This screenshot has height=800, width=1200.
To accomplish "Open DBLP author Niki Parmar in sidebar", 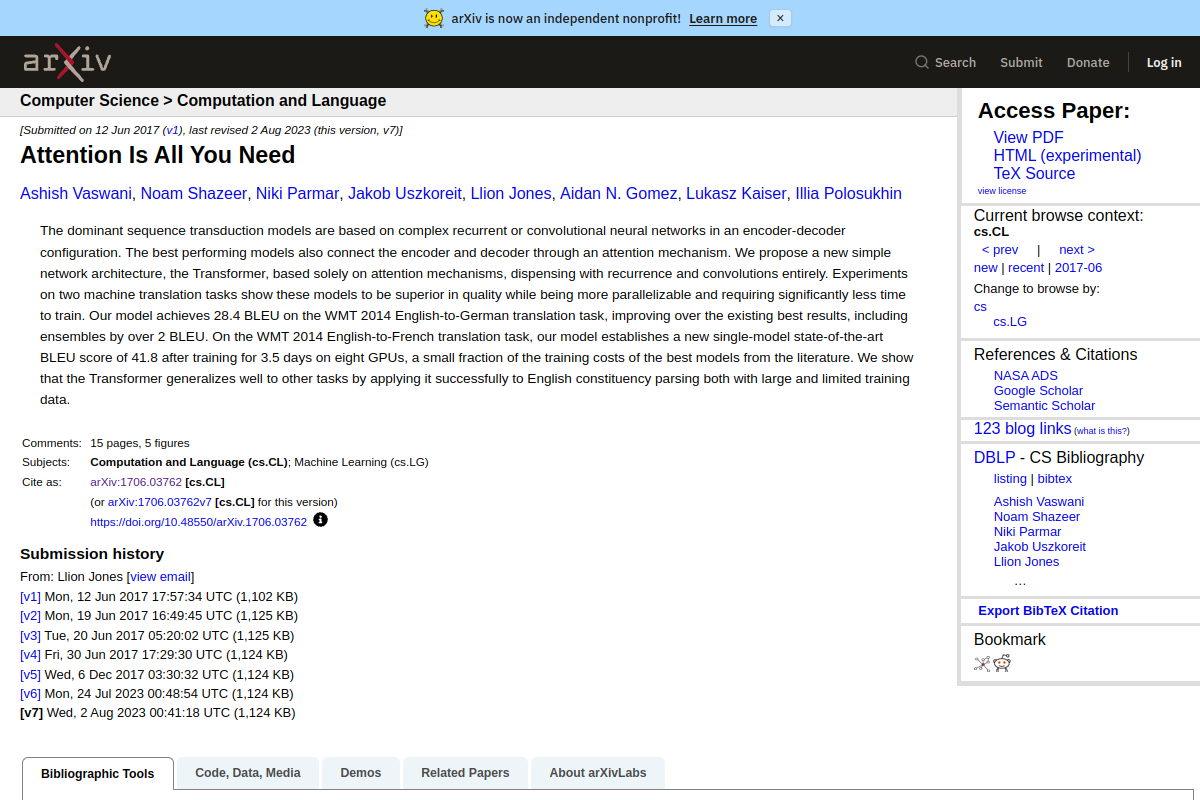I will 1027,531.
